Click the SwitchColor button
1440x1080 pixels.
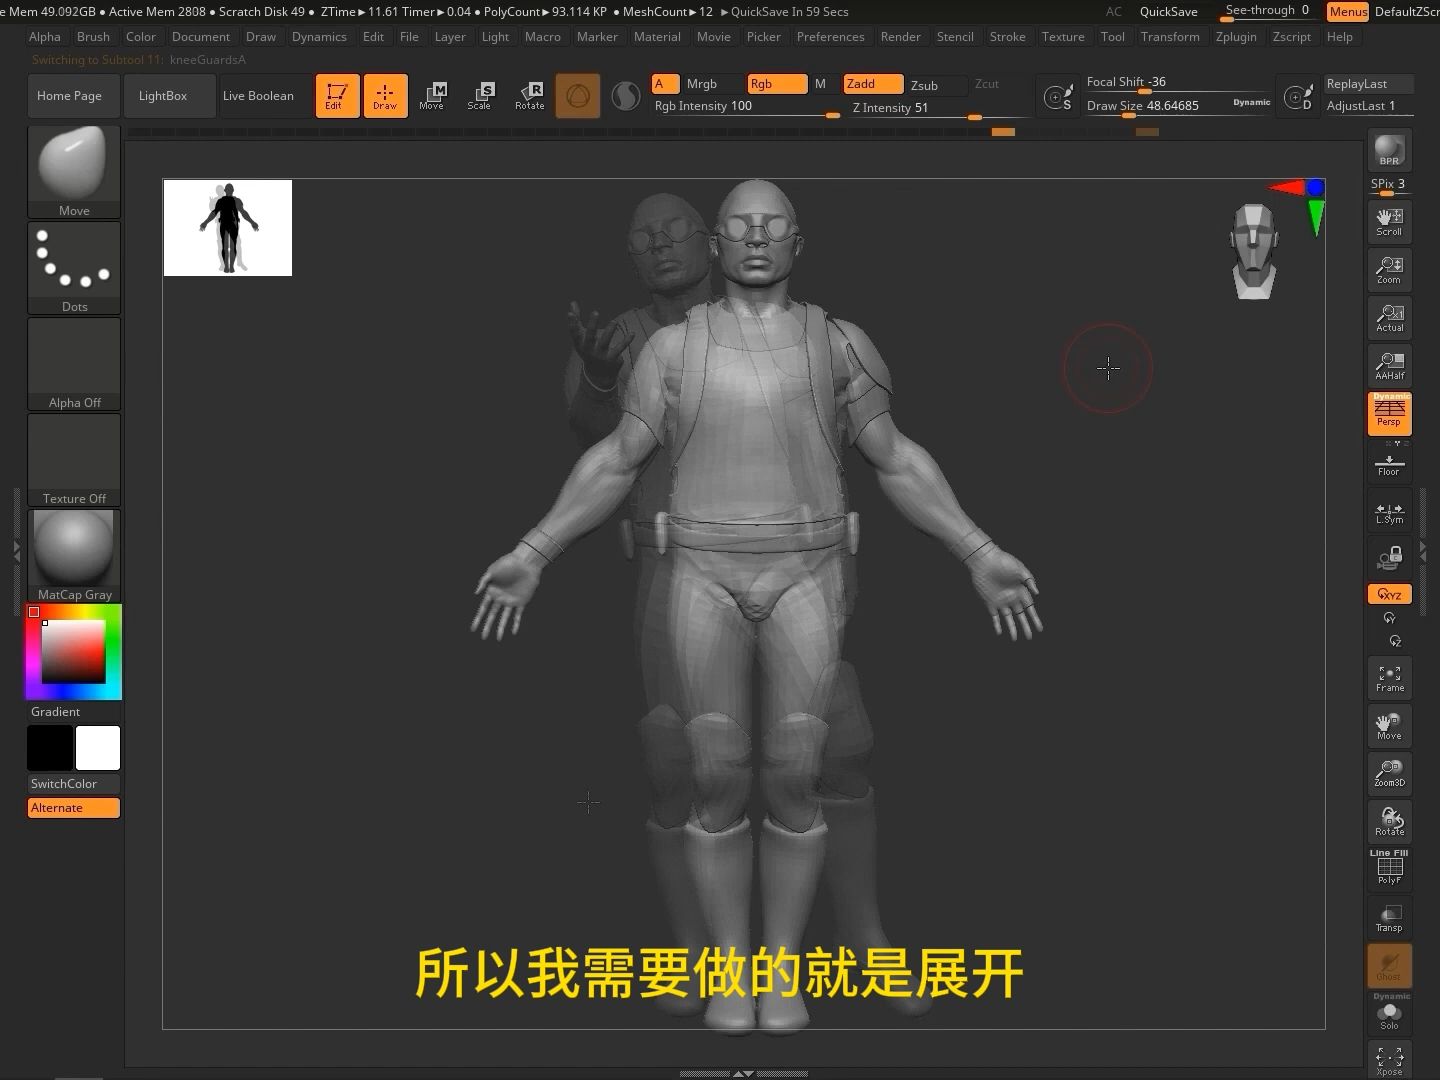[74, 784]
